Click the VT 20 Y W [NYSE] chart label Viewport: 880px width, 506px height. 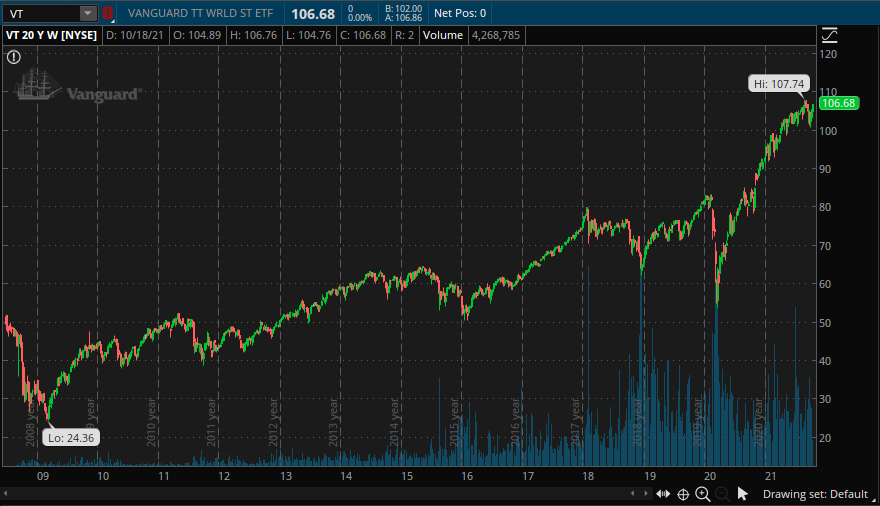tap(51, 35)
